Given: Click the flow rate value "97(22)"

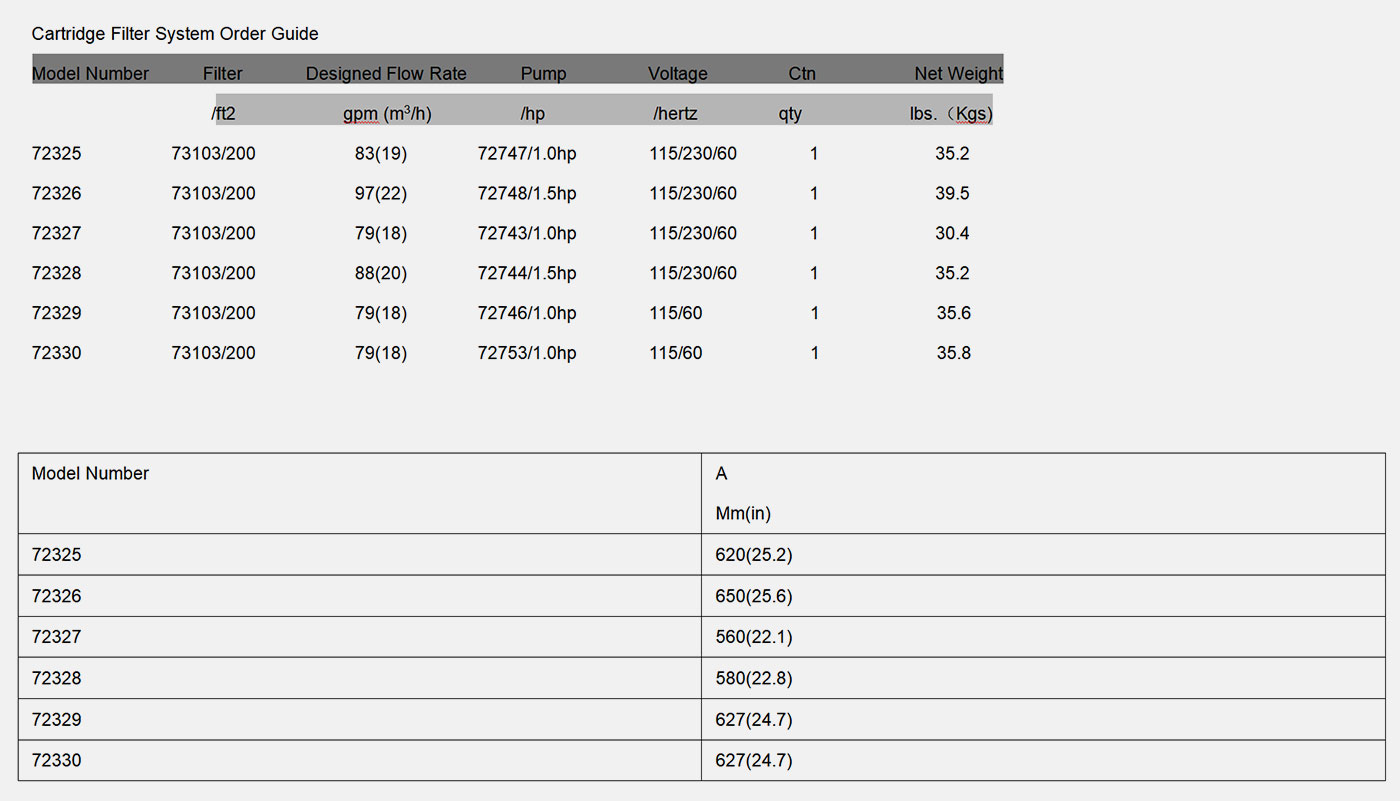Looking at the screenshot, I should pos(381,194).
